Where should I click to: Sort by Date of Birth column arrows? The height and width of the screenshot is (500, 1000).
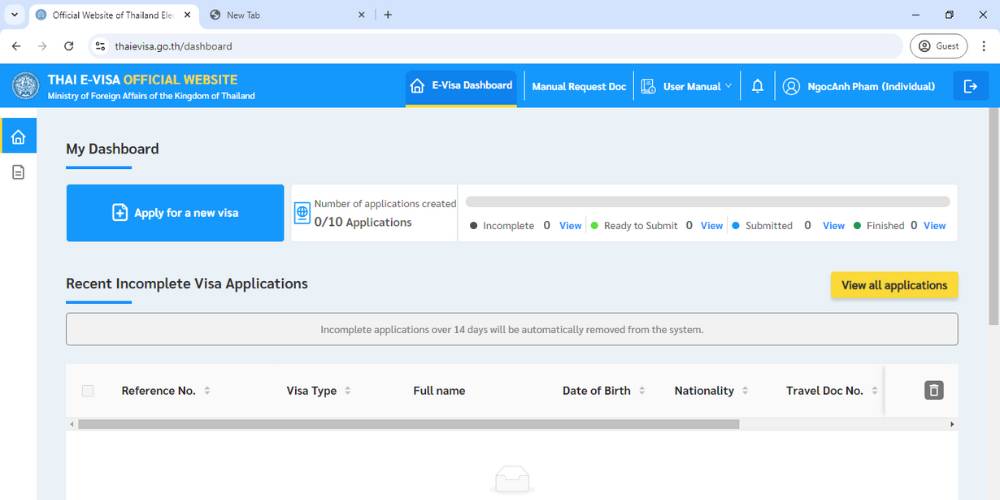(x=642, y=390)
